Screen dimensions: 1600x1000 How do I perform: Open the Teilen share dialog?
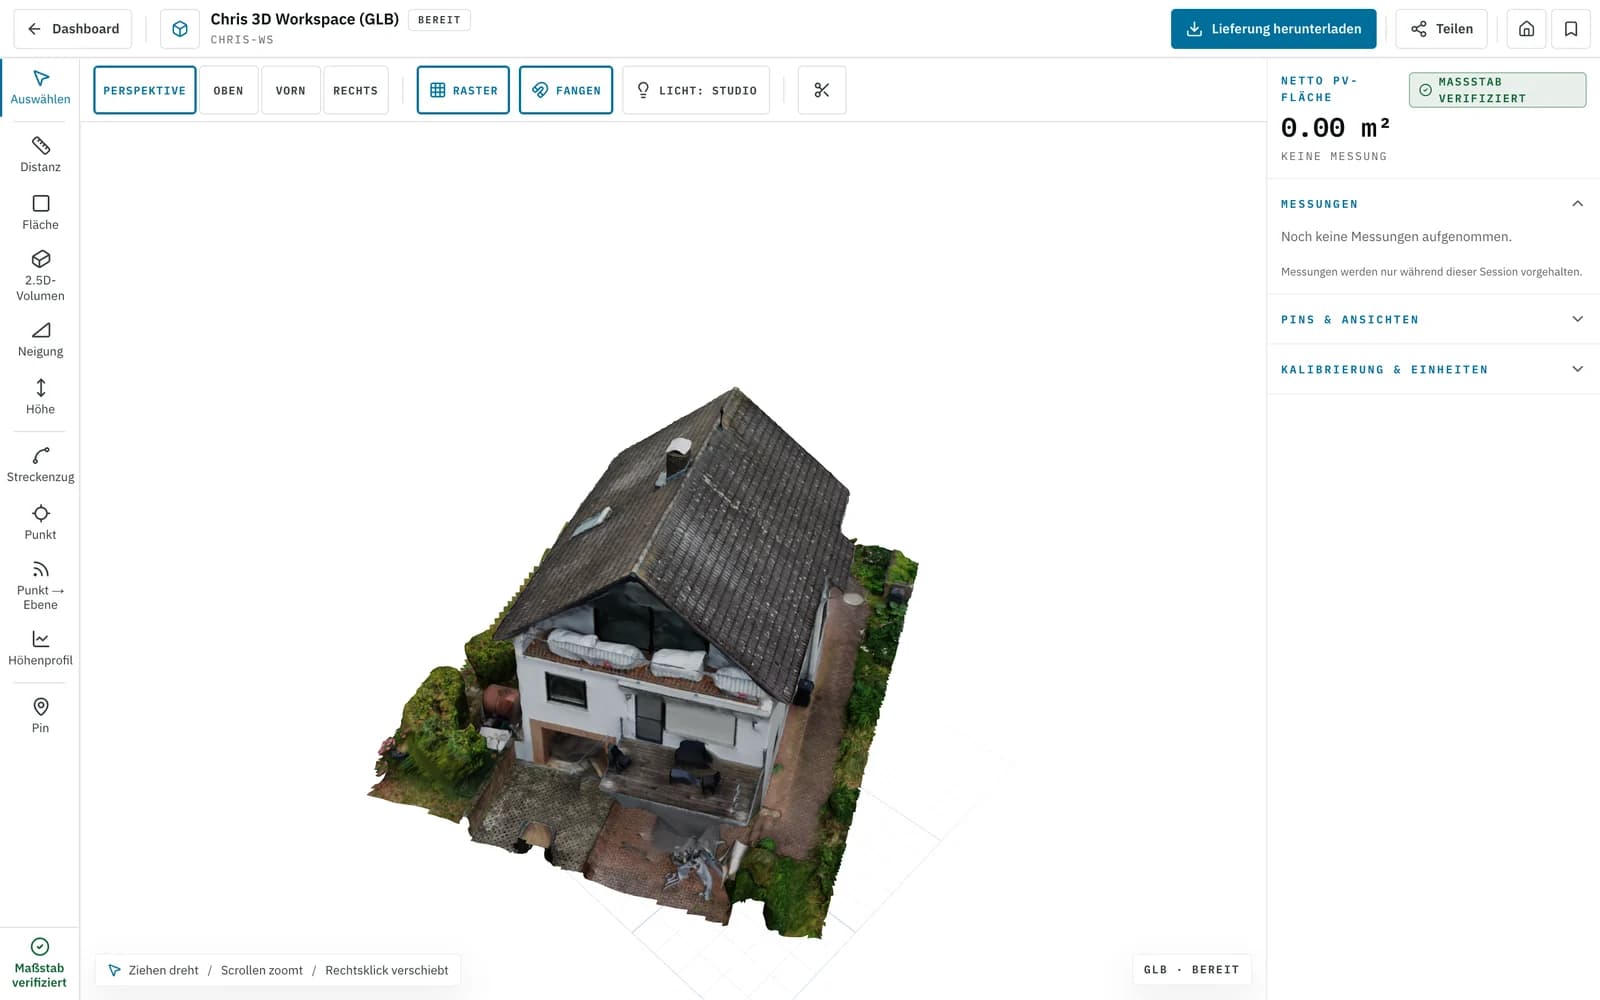pyautogui.click(x=1442, y=29)
